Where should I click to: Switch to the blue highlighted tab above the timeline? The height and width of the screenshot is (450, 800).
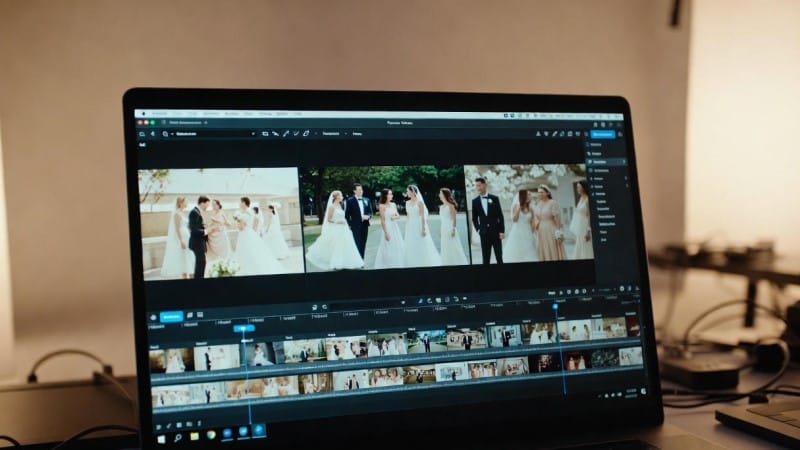point(171,317)
